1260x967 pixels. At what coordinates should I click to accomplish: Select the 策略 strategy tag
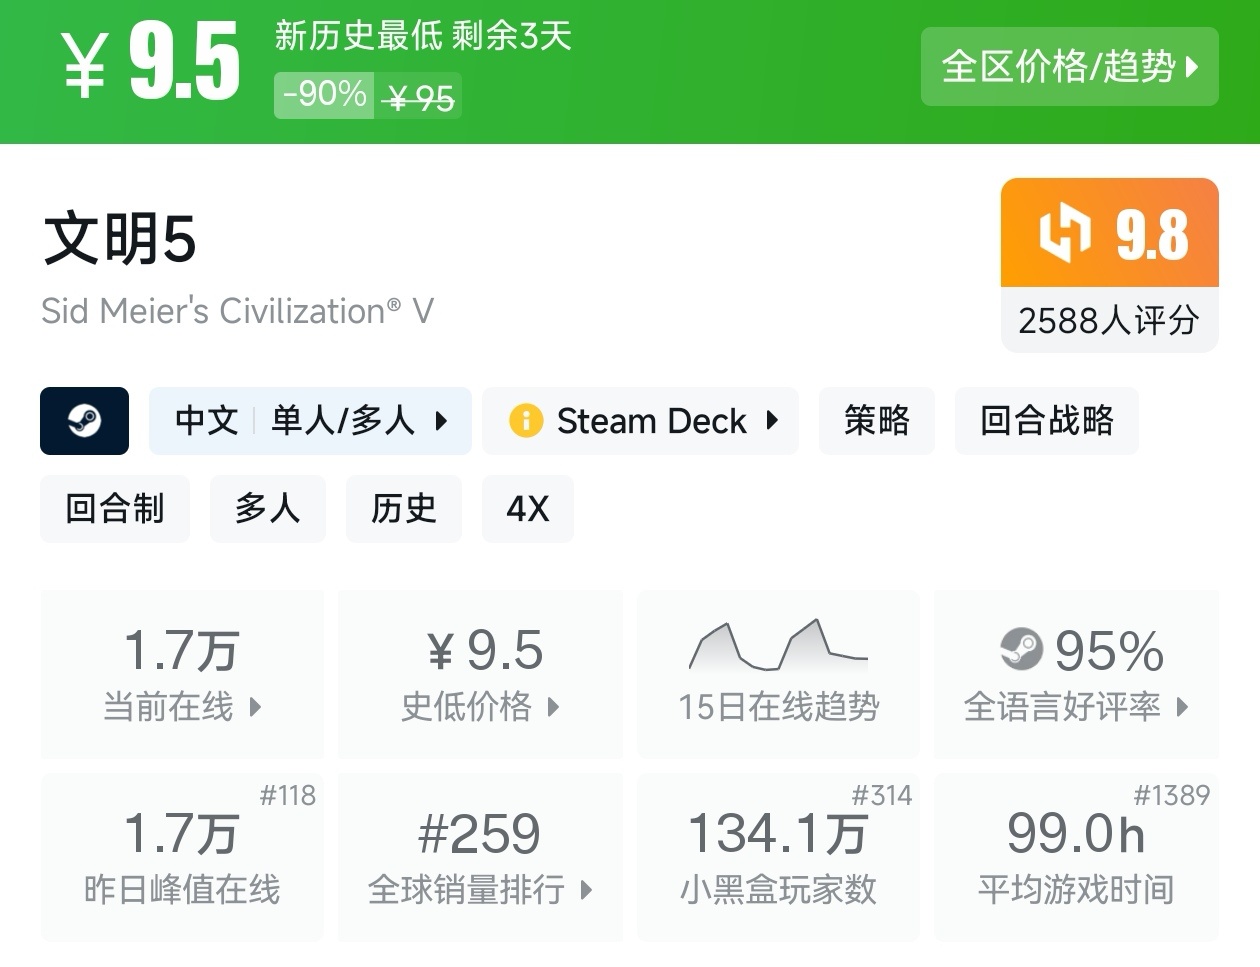click(877, 421)
